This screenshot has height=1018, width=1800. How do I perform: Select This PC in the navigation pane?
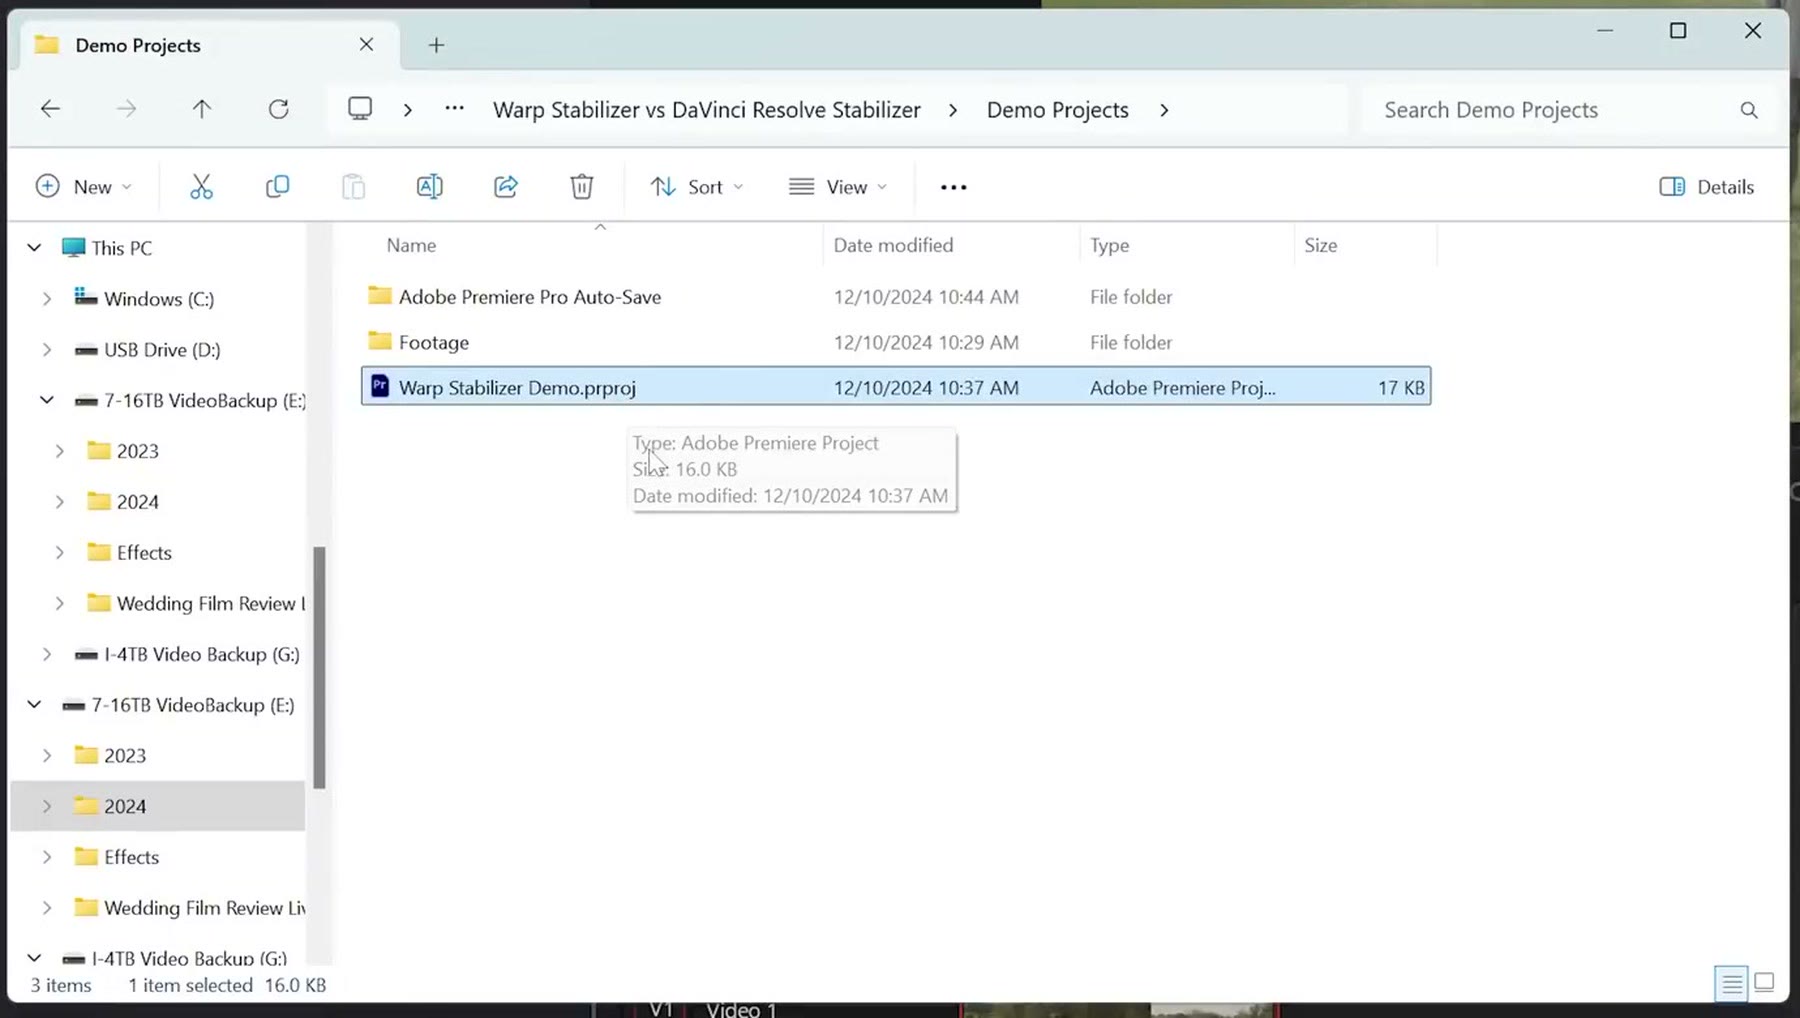pyautogui.click(x=121, y=248)
